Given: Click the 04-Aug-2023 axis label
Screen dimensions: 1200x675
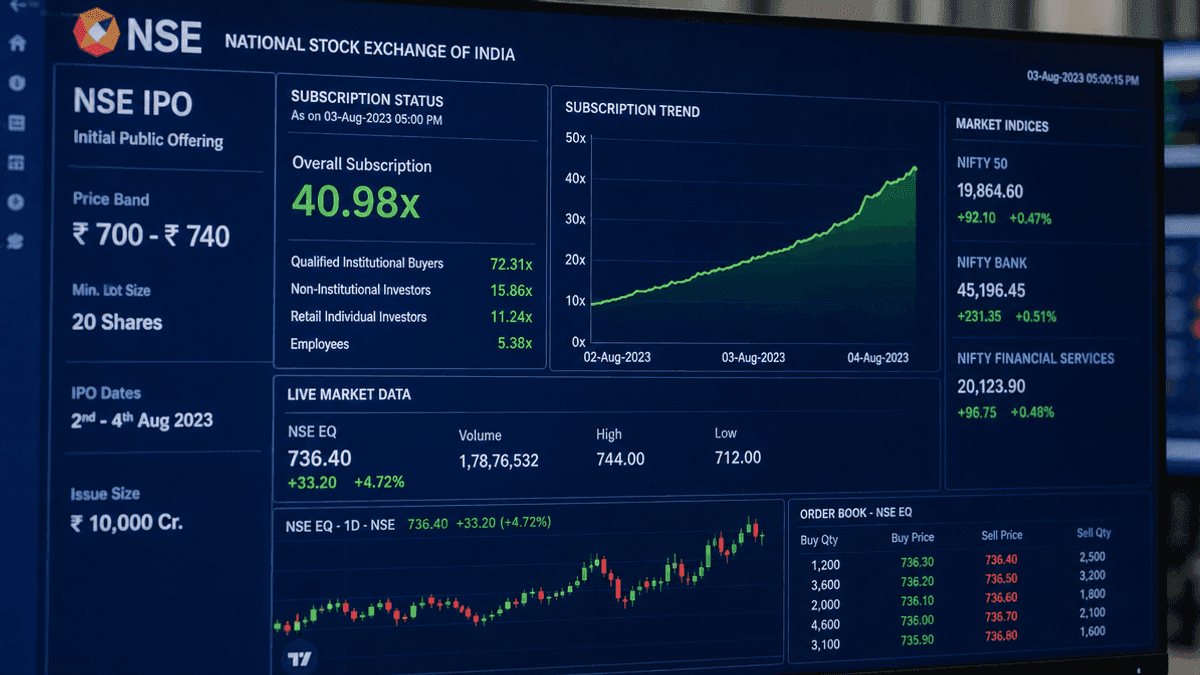Looking at the screenshot, I should (x=877, y=357).
